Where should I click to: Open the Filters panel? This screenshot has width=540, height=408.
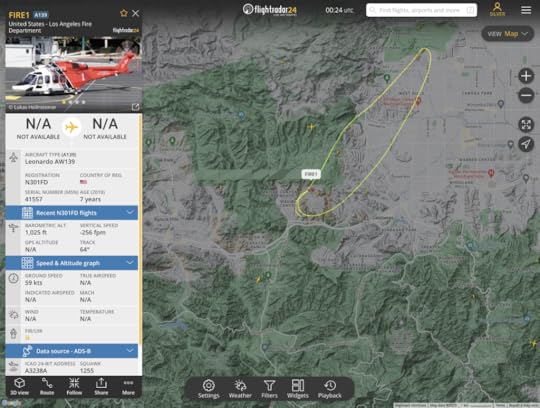click(269, 389)
